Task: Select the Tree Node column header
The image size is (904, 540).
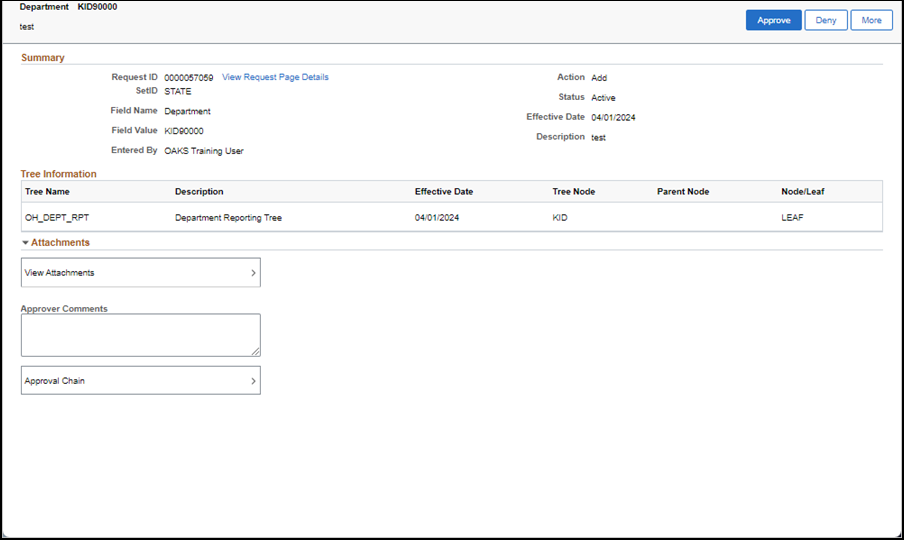Action: pyautogui.click(x=574, y=191)
